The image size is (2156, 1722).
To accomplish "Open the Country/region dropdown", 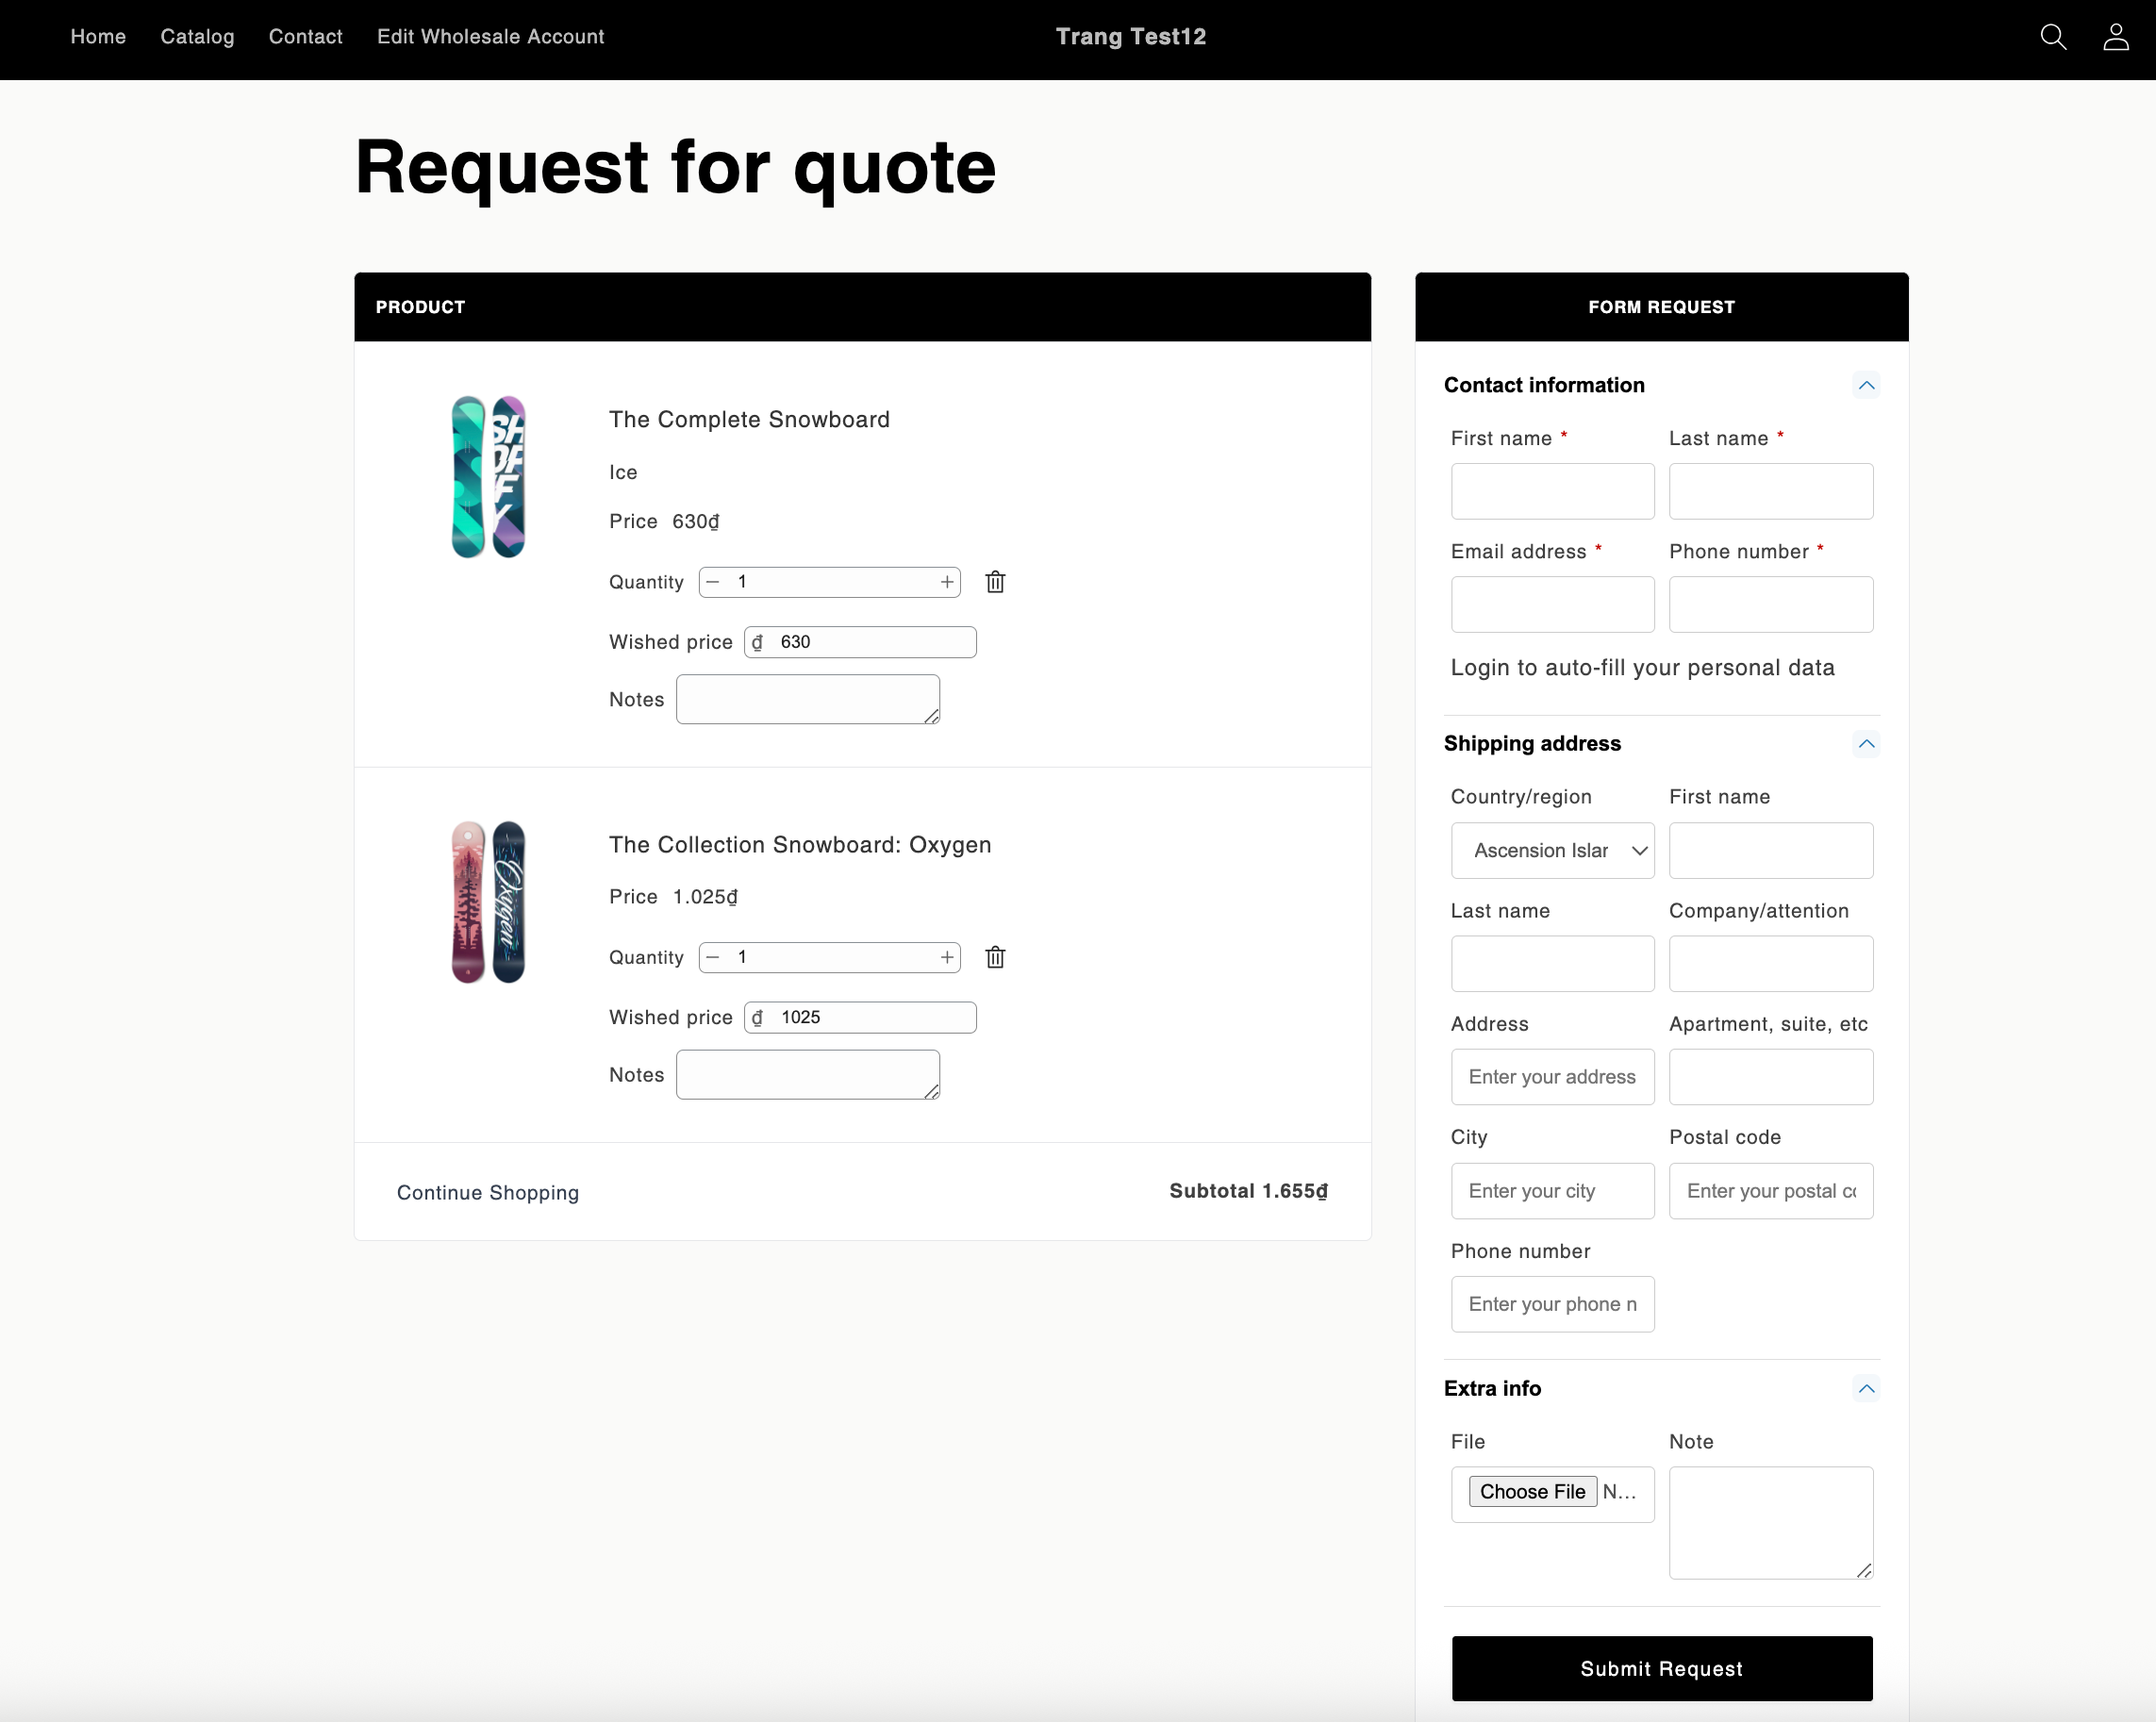I will click(1552, 850).
